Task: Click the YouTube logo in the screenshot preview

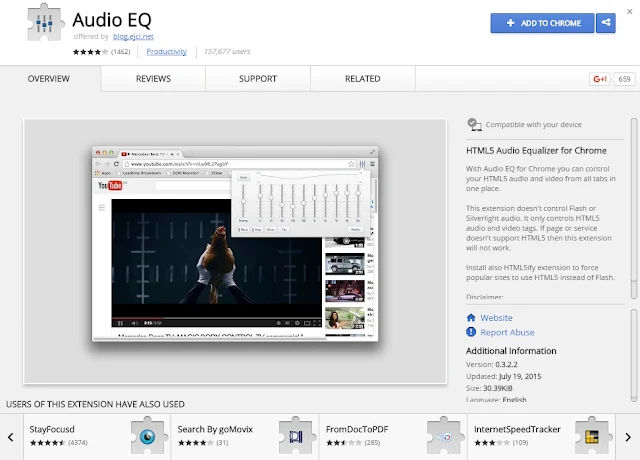Action: (x=110, y=185)
